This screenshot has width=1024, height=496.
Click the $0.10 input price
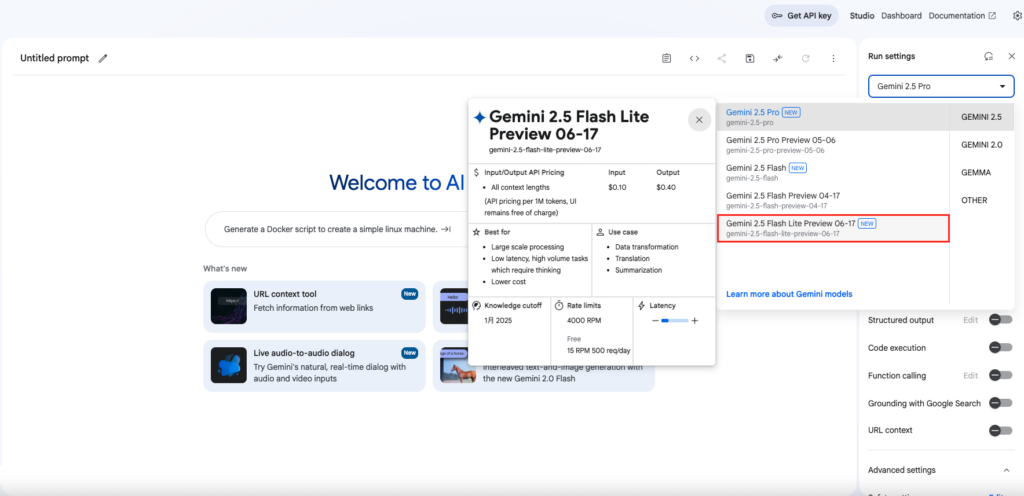coord(616,187)
